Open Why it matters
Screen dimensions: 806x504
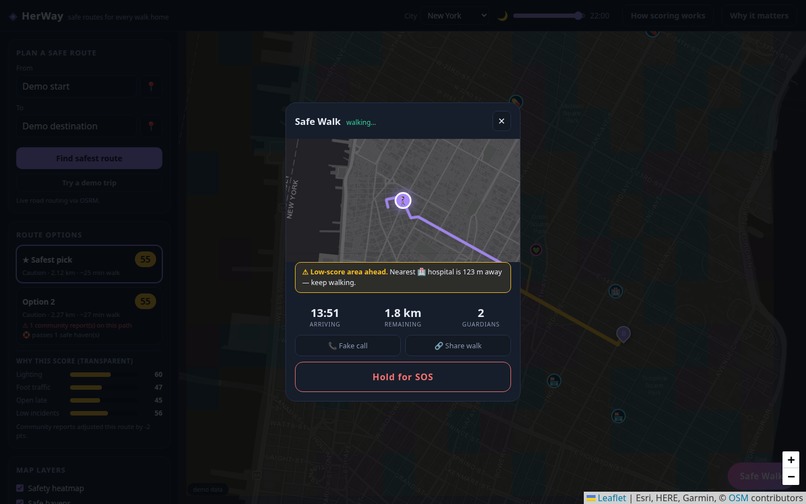759,15
